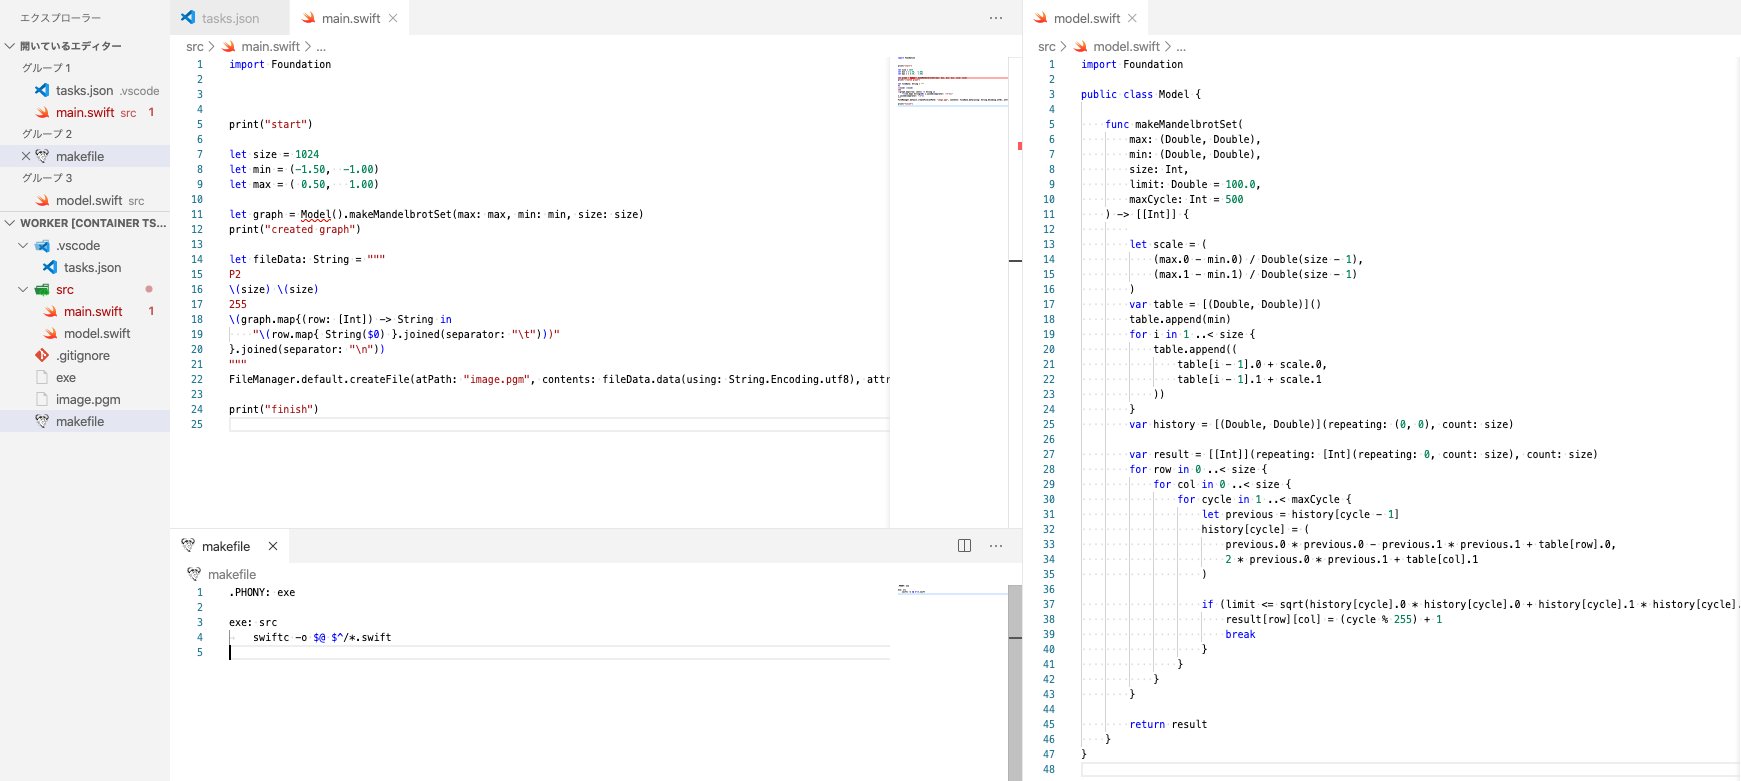Viewport: 1741px width, 781px height.
Task: Click the swiftc command line in makefile
Action: tap(322, 637)
